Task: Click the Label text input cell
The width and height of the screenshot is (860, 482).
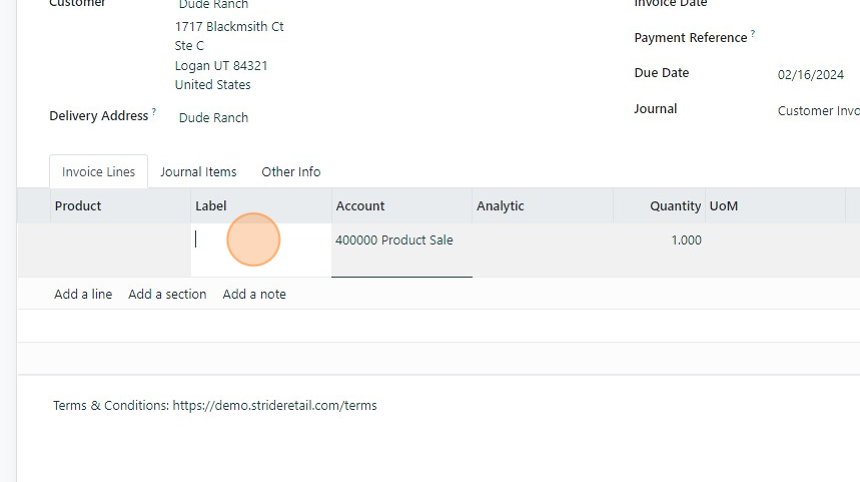Action: pyautogui.click(x=260, y=240)
